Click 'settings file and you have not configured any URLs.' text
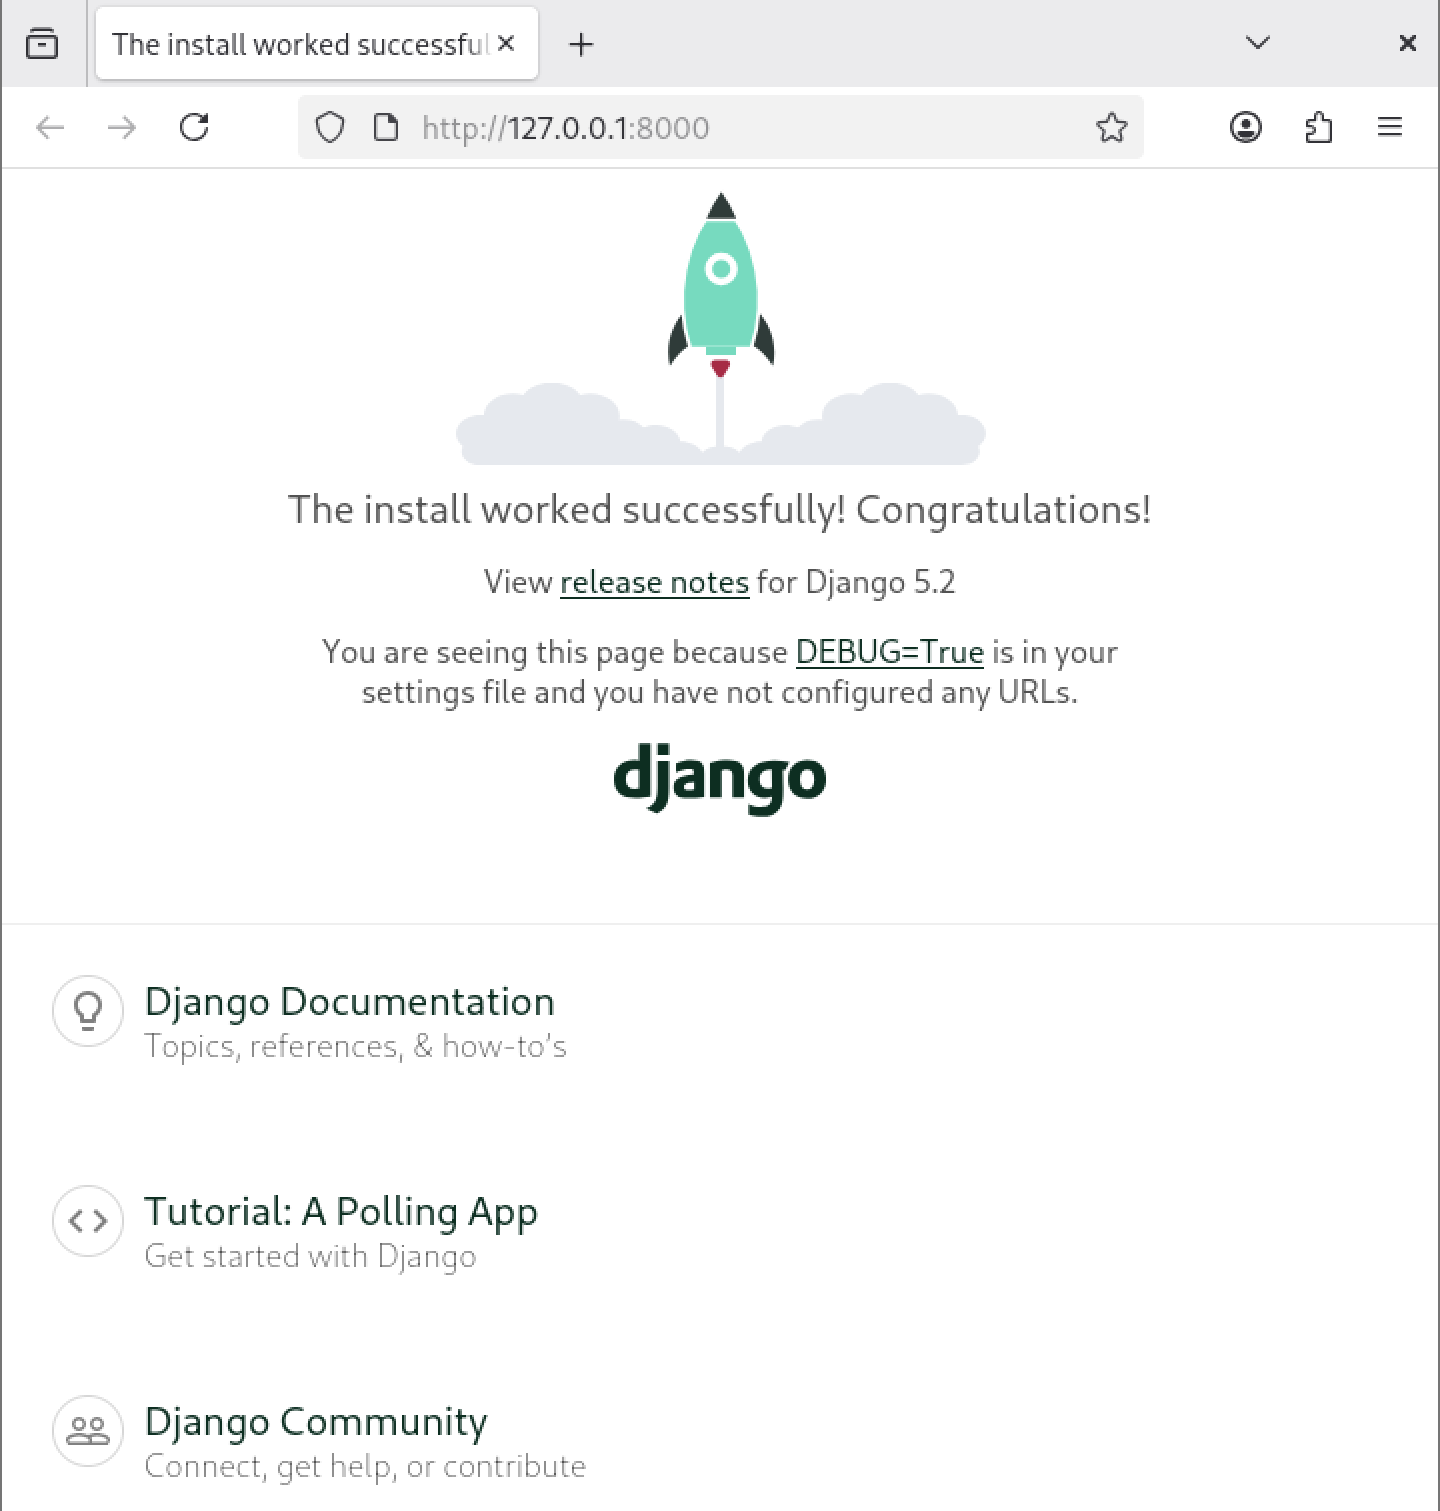 (x=720, y=692)
